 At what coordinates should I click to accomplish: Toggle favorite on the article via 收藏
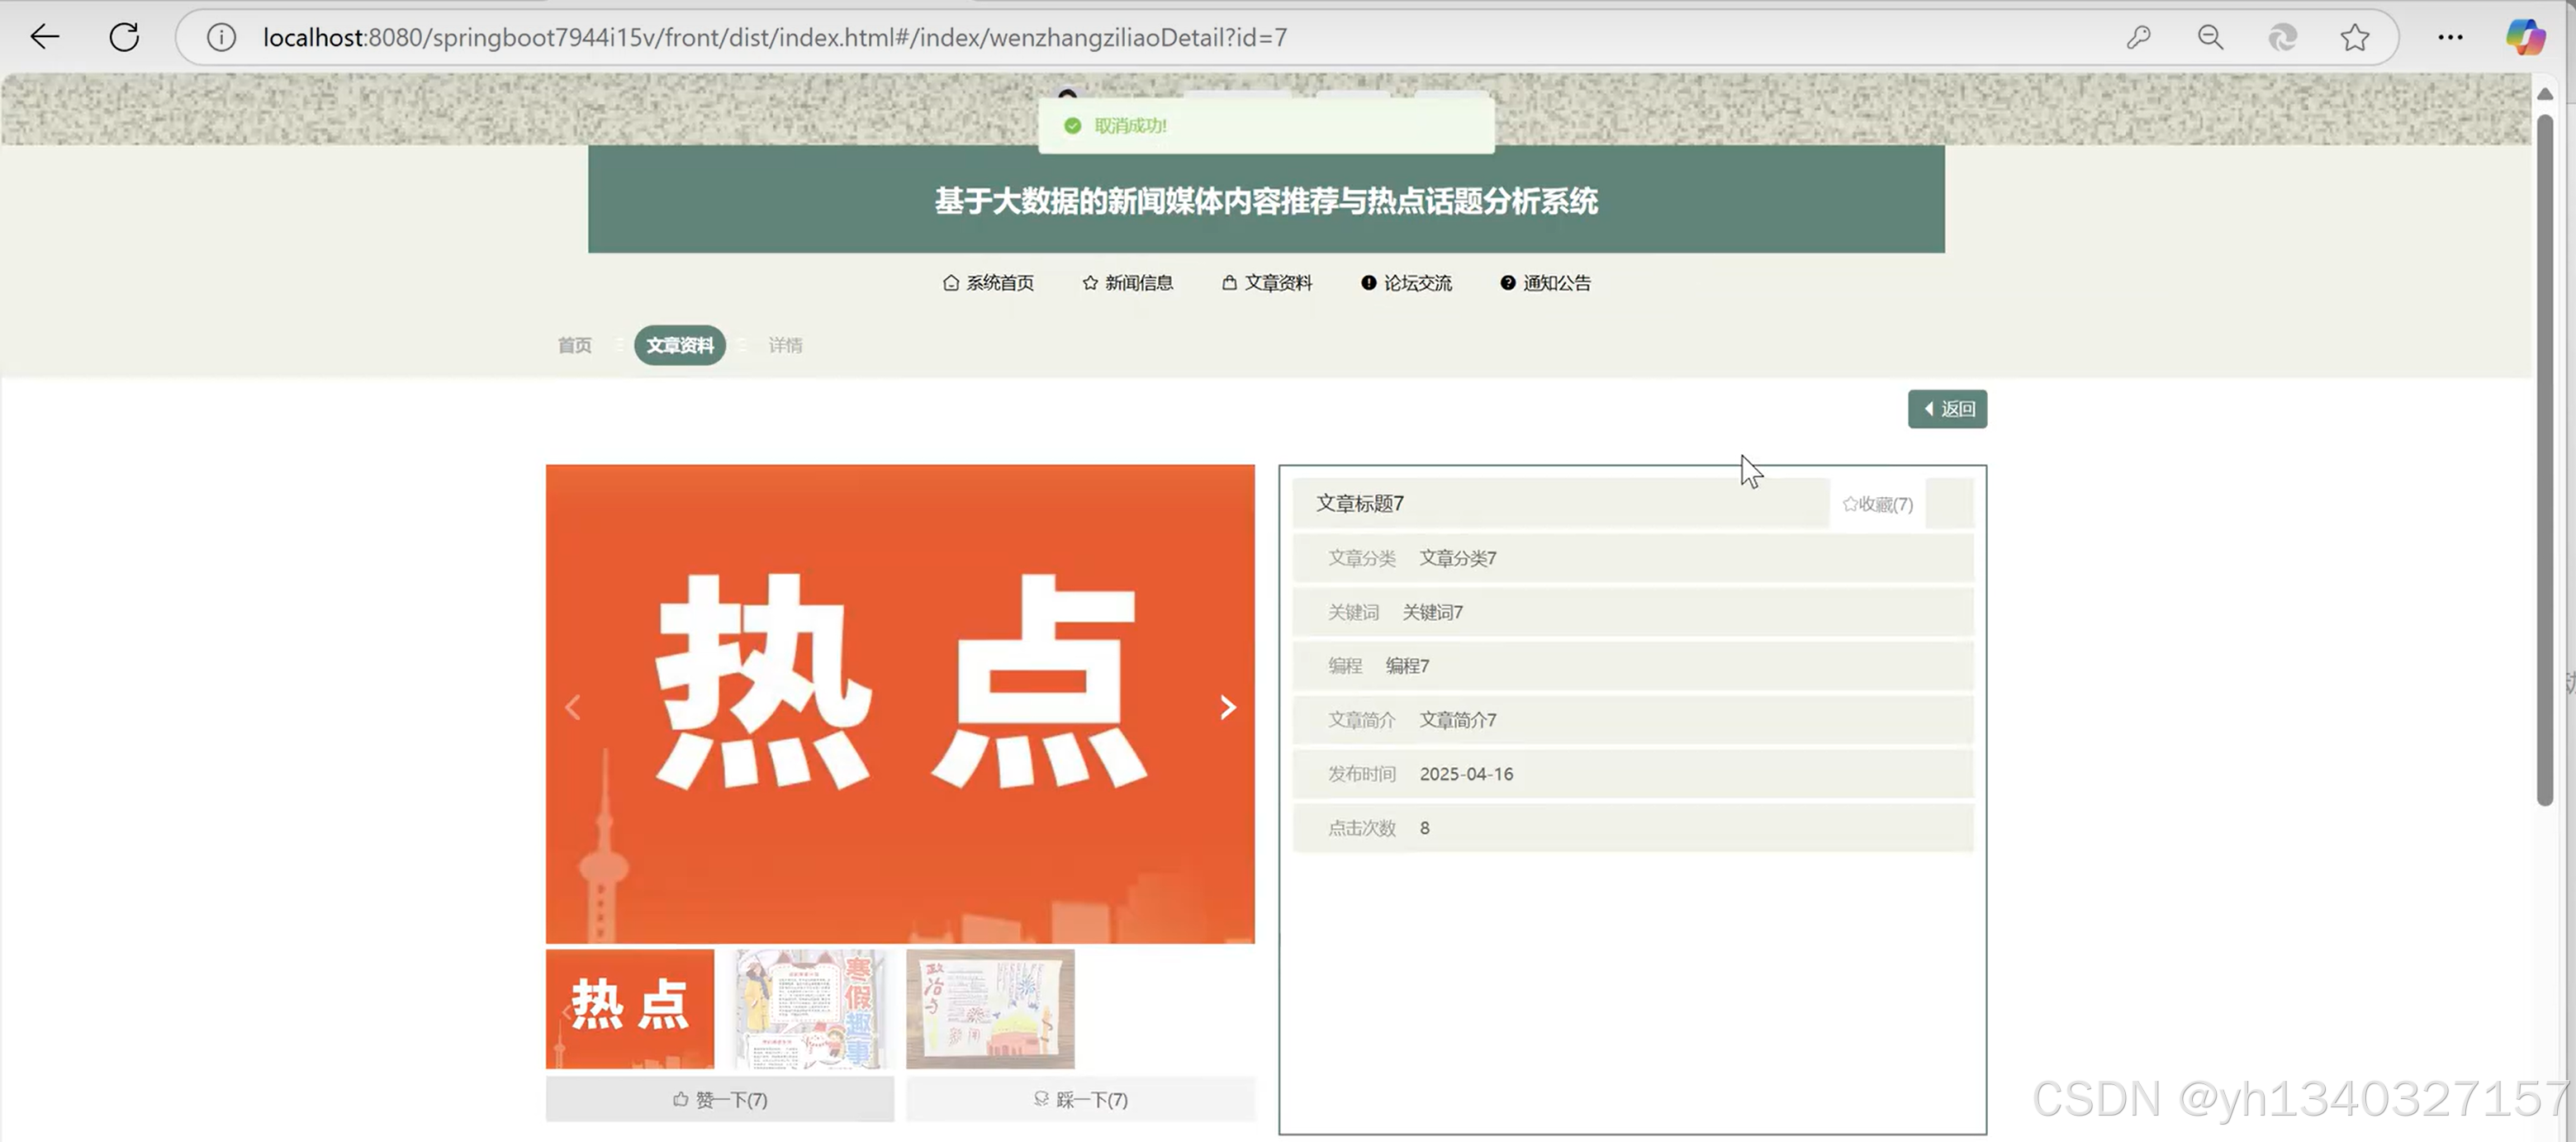pos(1876,504)
